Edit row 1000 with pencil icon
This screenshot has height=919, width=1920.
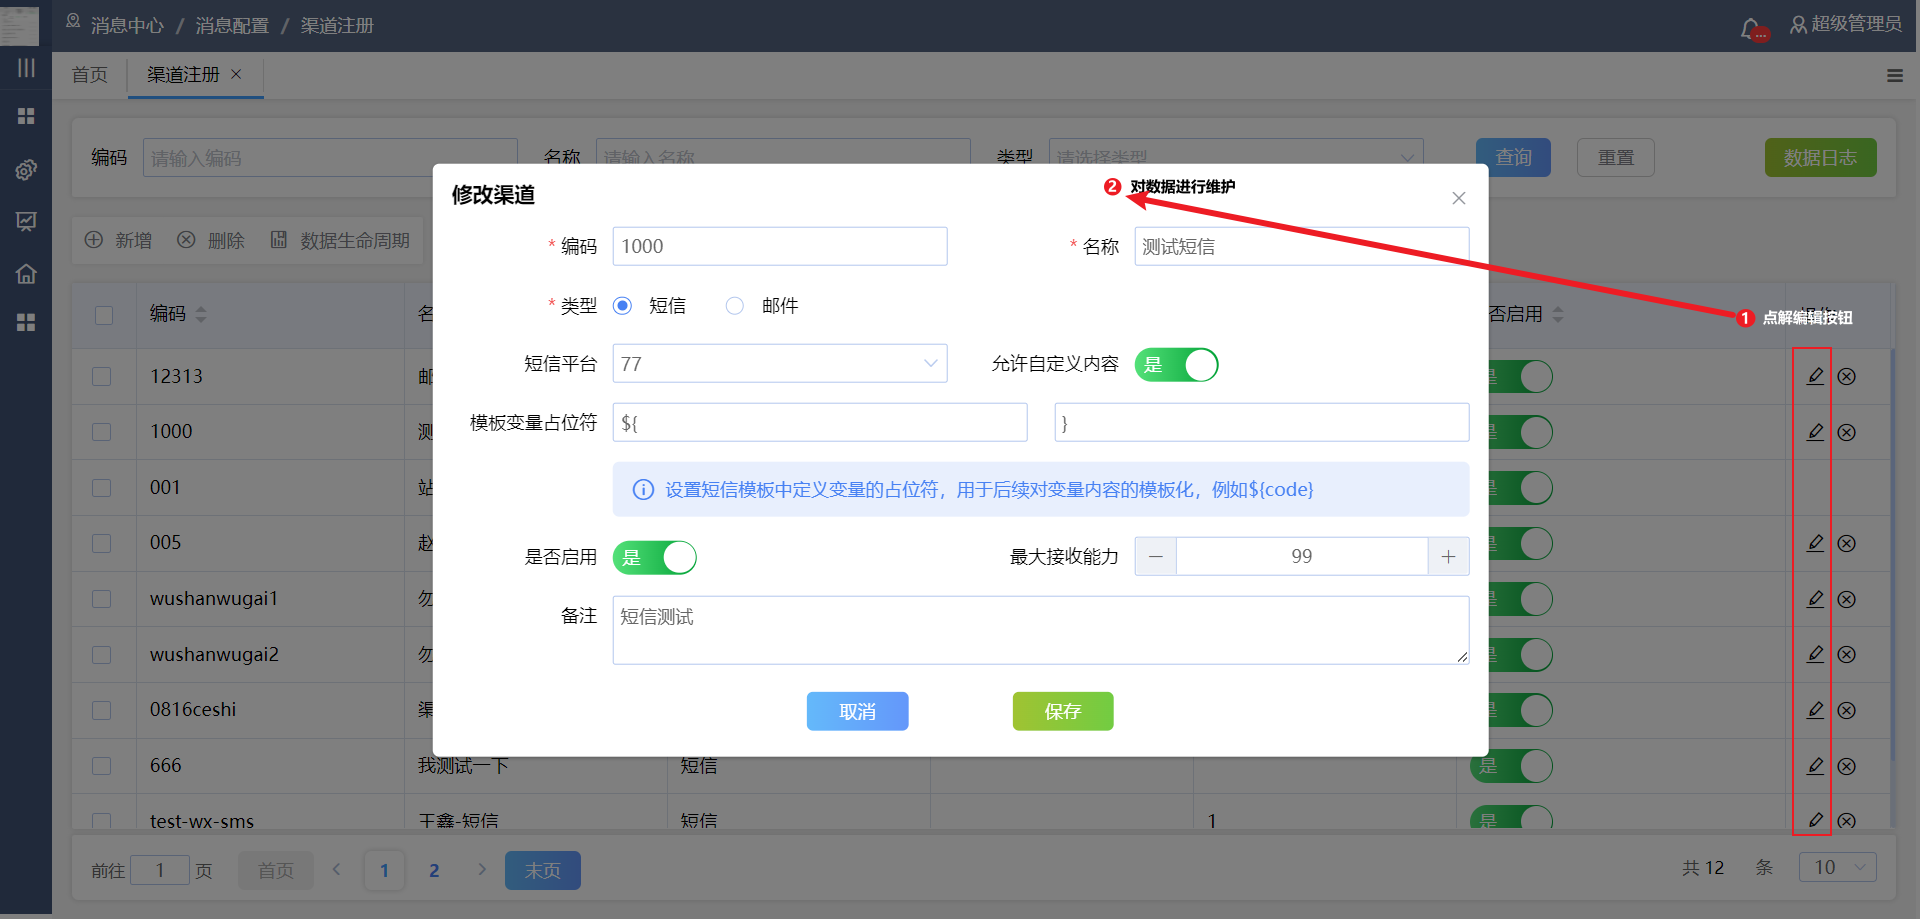click(x=1816, y=432)
